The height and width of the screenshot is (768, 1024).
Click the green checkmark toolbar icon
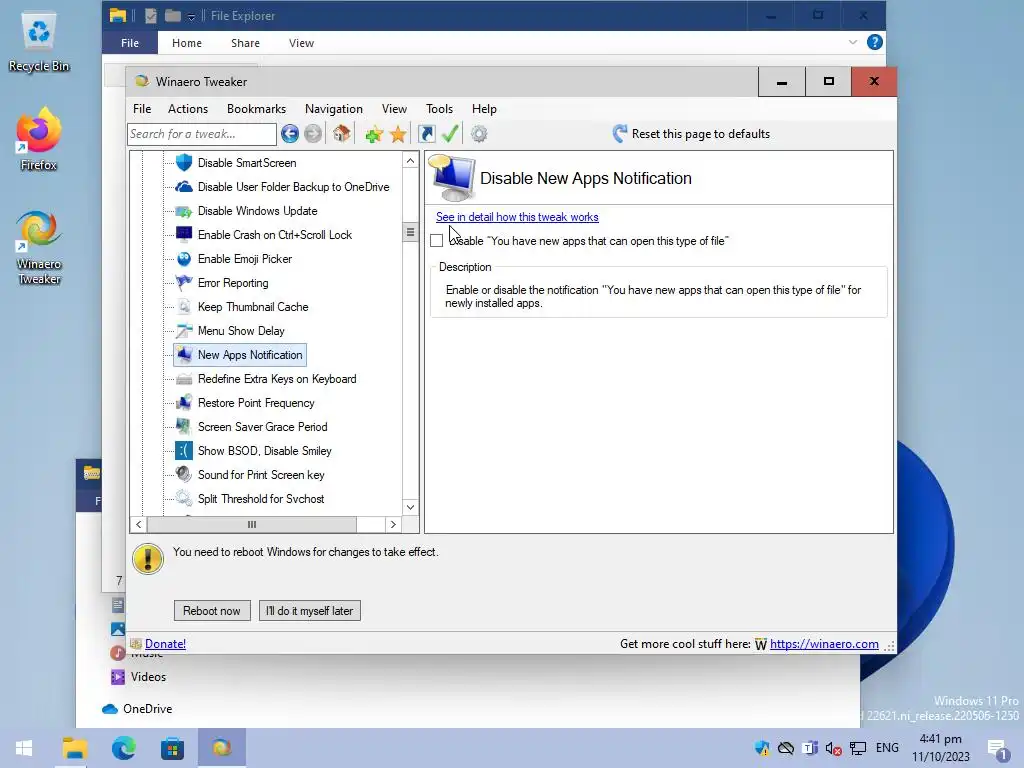click(450, 134)
